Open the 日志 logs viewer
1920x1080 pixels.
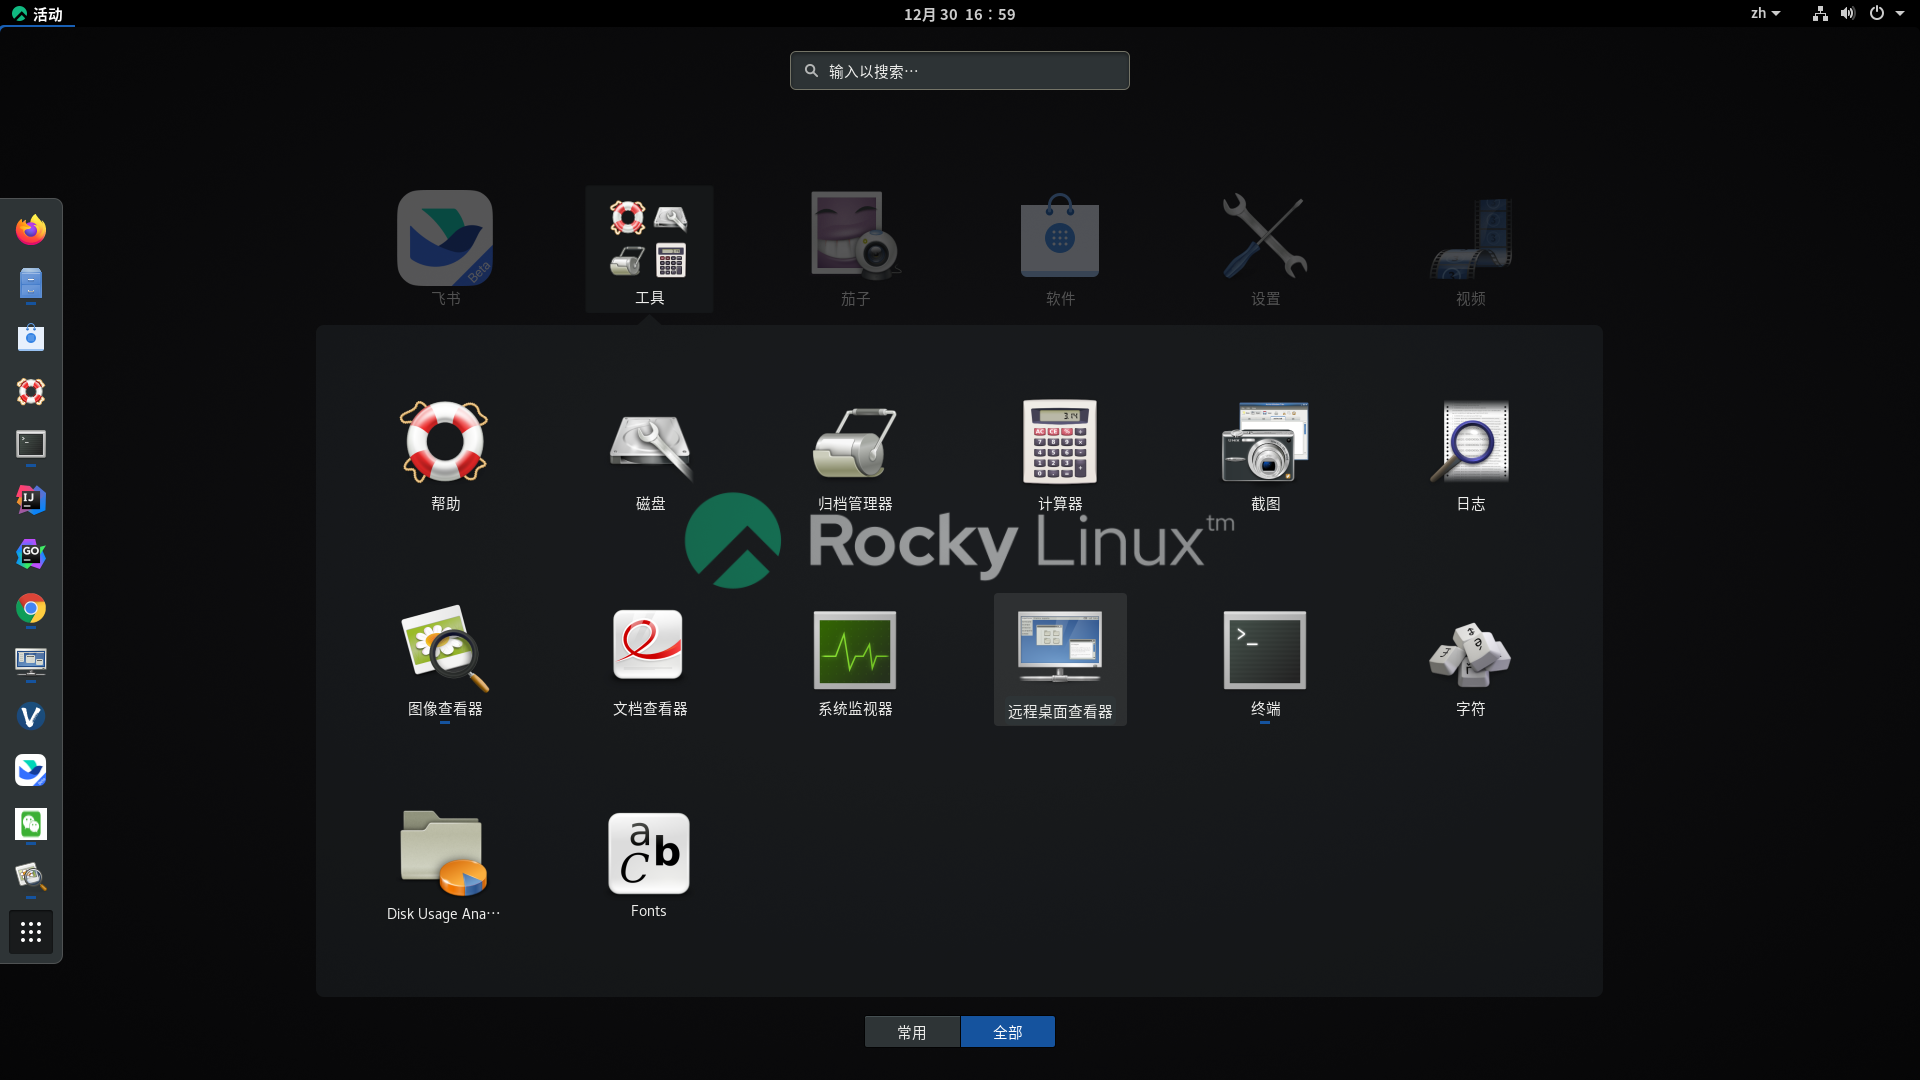point(1470,455)
